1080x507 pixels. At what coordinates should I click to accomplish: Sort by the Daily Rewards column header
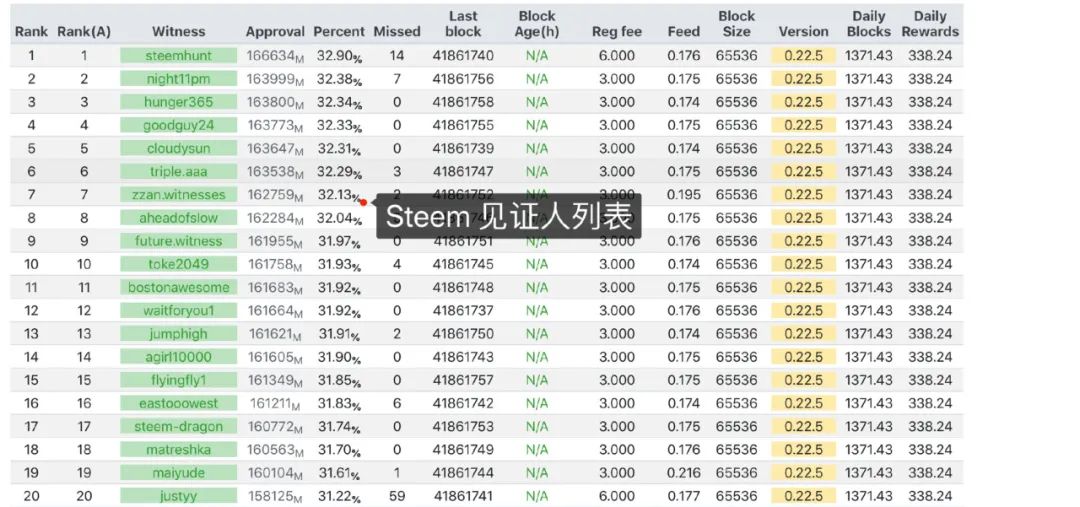click(930, 24)
